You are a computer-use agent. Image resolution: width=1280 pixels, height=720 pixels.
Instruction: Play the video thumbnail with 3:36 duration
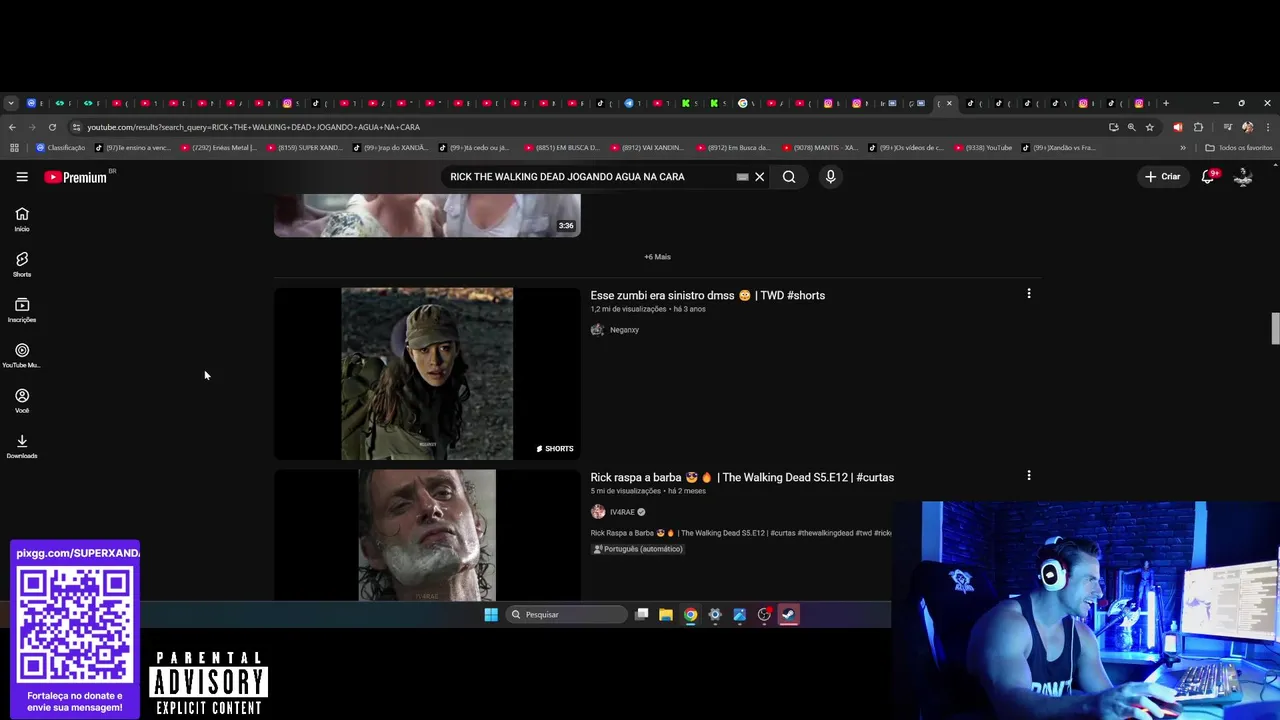point(427,215)
